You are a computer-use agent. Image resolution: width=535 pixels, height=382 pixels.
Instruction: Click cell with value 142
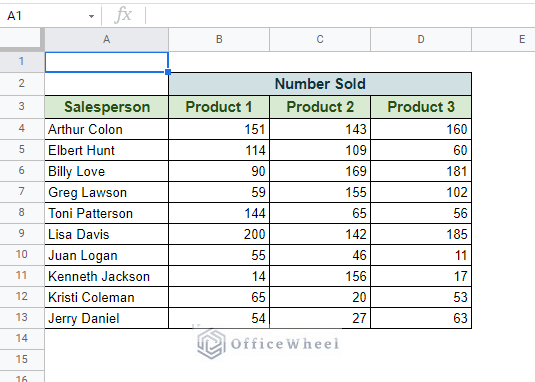coord(320,234)
